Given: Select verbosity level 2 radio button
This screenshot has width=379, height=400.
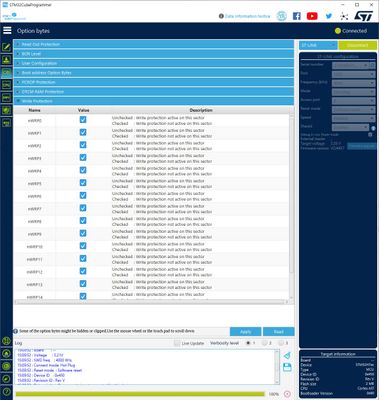Looking at the screenshot, I should point(264,343).
